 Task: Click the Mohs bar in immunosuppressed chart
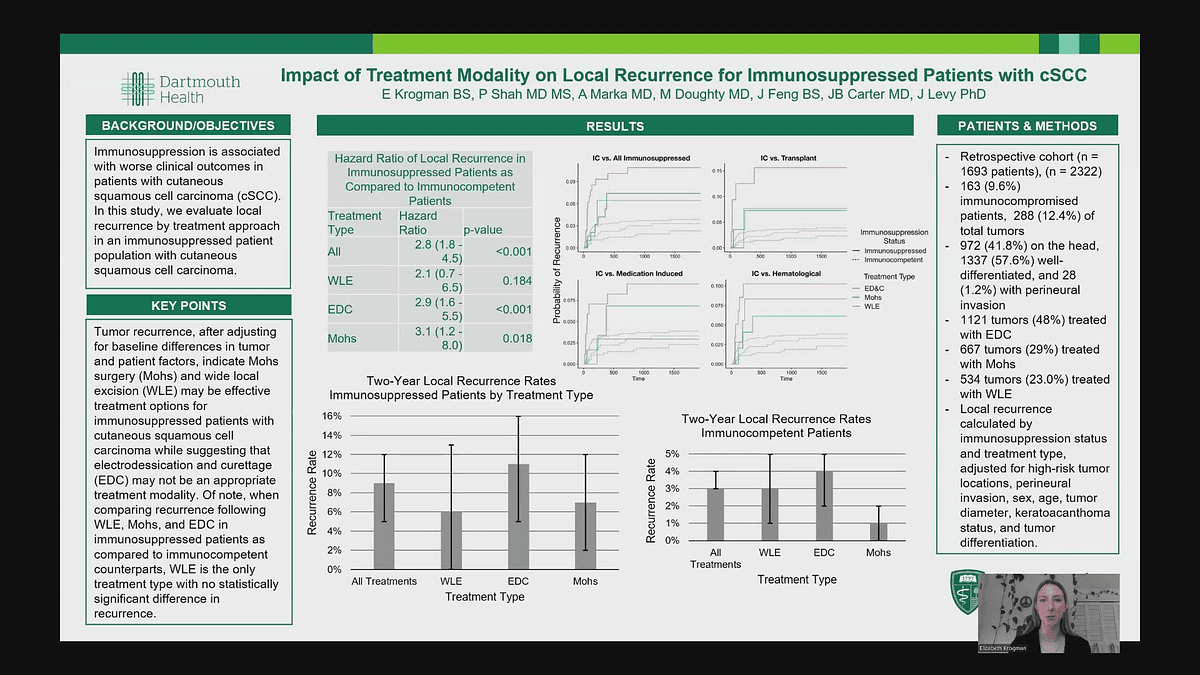(584, 536)
